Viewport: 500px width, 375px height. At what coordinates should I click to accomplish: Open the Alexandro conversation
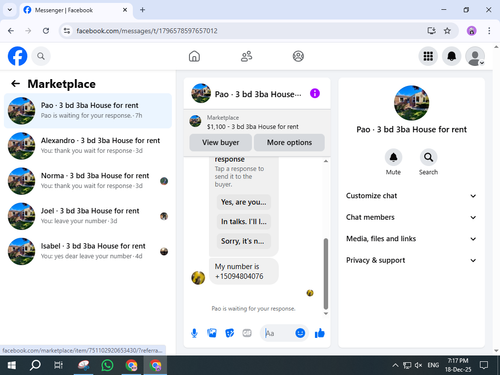coord(88,146)
